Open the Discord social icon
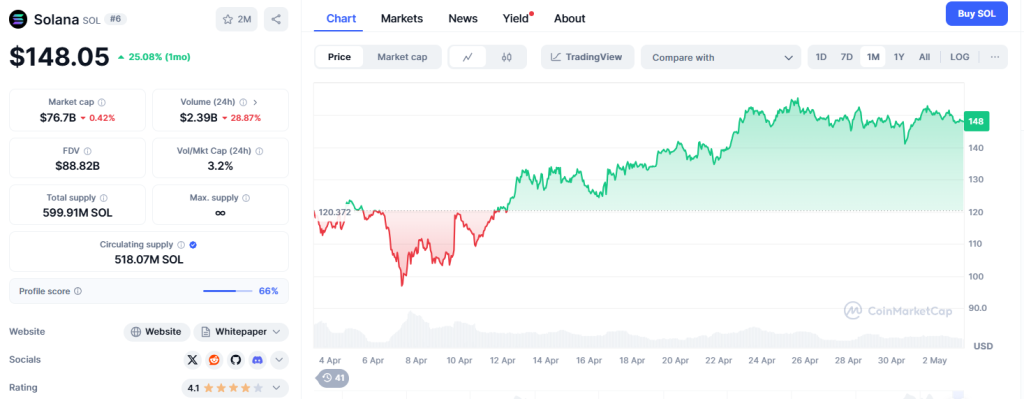Image resolution: width=1024 pixels, height=399 pixels. tap(257, 359)
